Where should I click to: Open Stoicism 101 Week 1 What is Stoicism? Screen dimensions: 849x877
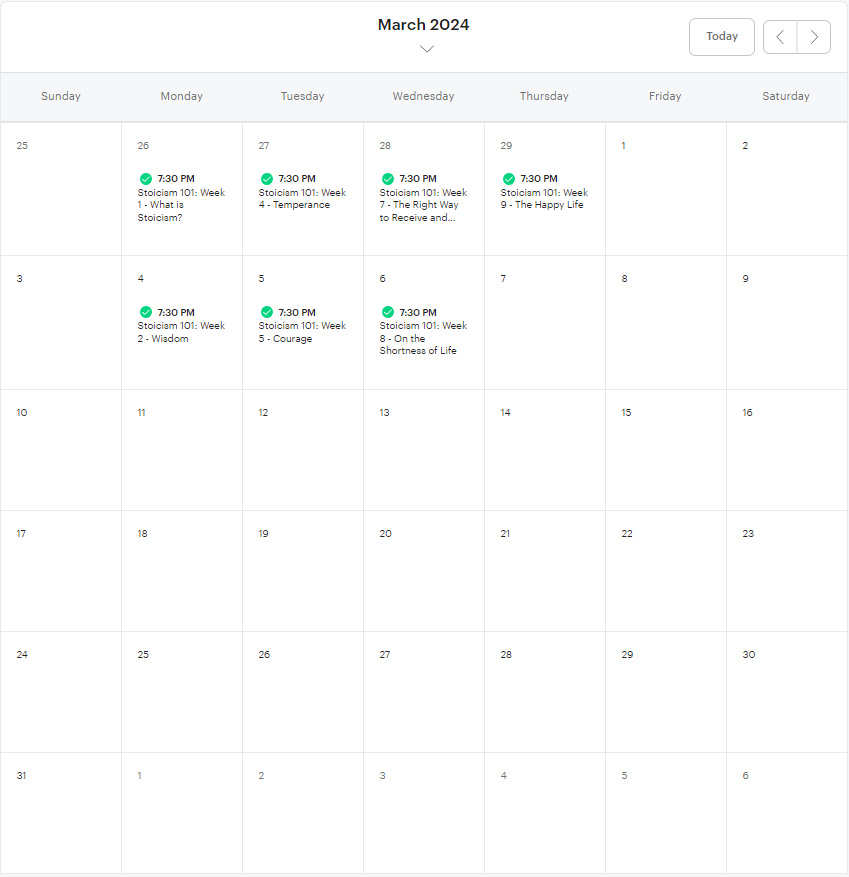point(181,198)
